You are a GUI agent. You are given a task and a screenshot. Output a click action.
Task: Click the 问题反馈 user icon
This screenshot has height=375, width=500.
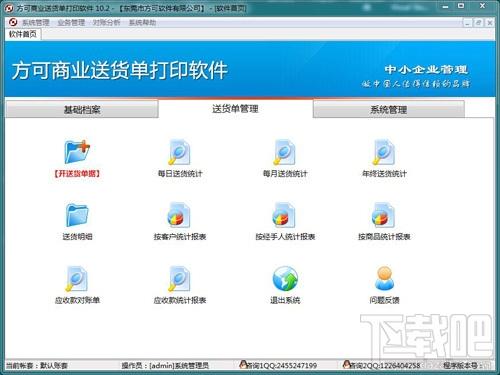(384, 278)
